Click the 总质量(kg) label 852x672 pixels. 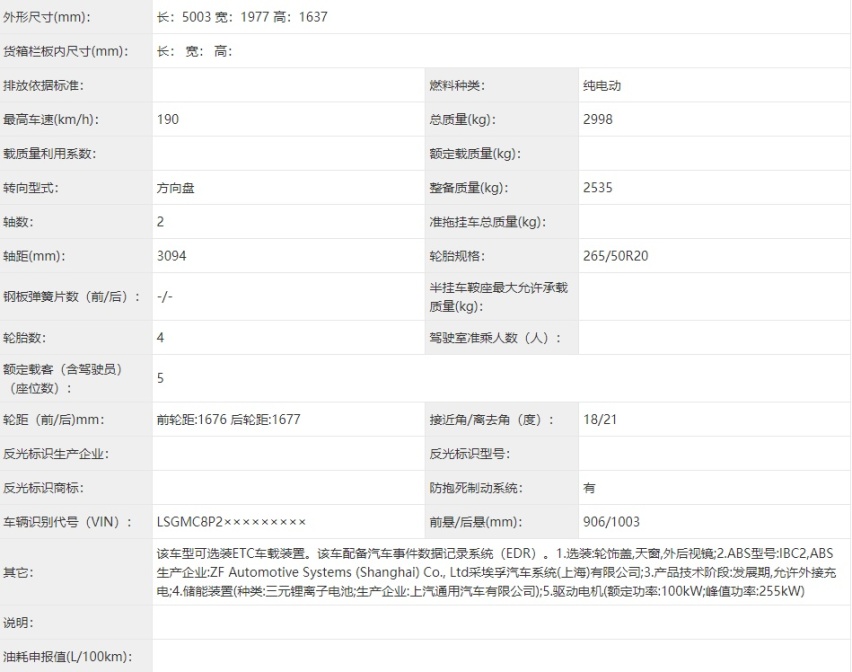462,120
